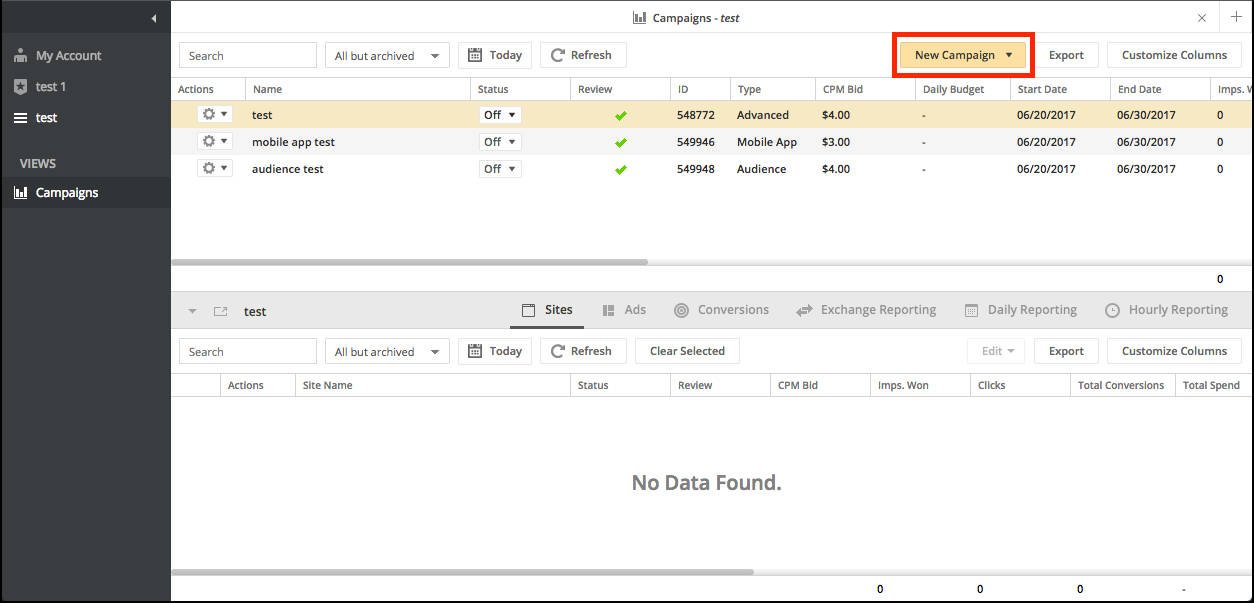Open the New Campaign dropdown

pyautogui.click(x=963, y=55)
